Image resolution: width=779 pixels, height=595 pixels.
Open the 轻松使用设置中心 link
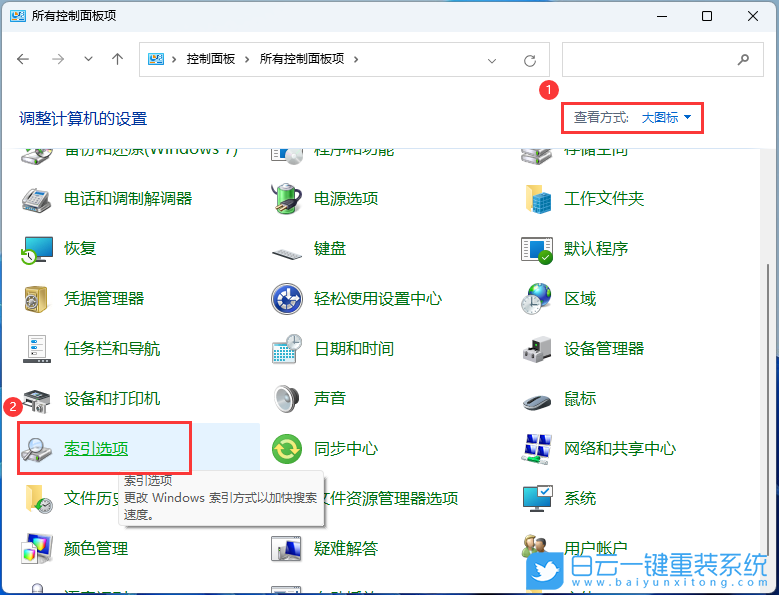pos(378,298)
